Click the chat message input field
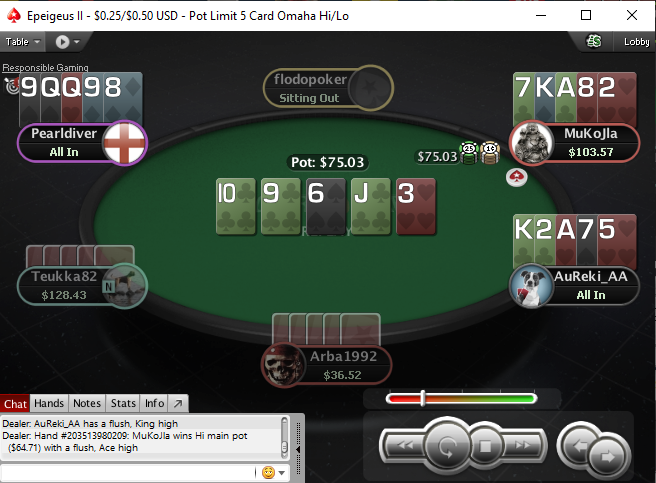 129,473
